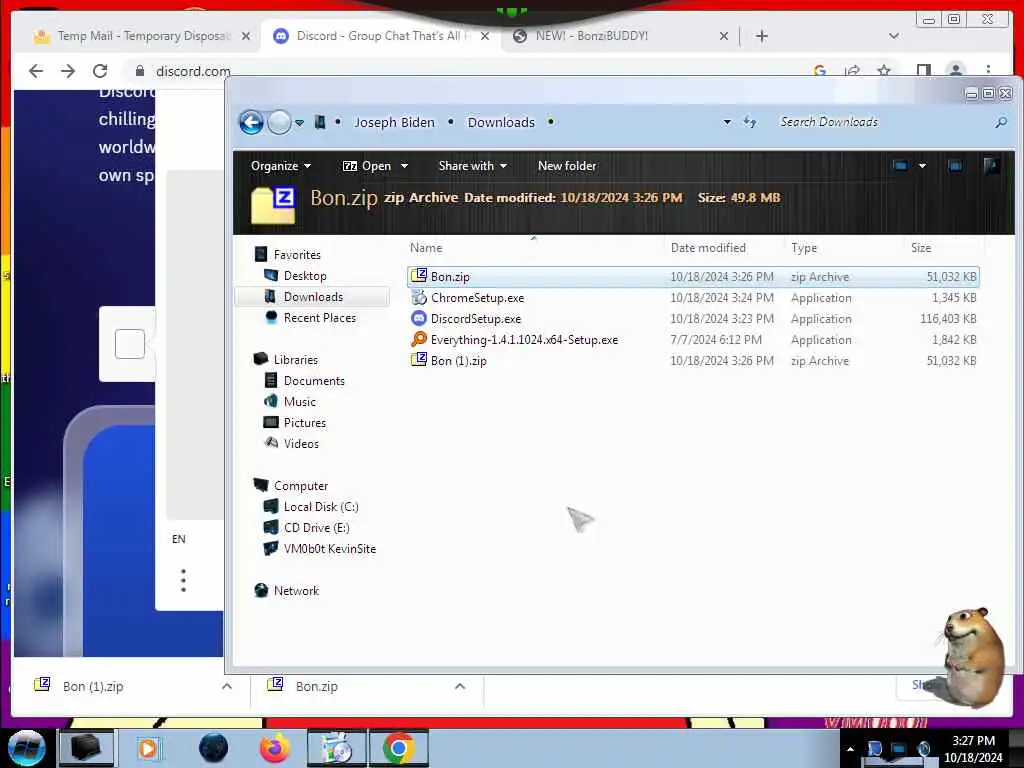This screenshot has height=768, width=1024.
Task: Select DiscordSetup.exe file
Action: [x=693, y=319]
